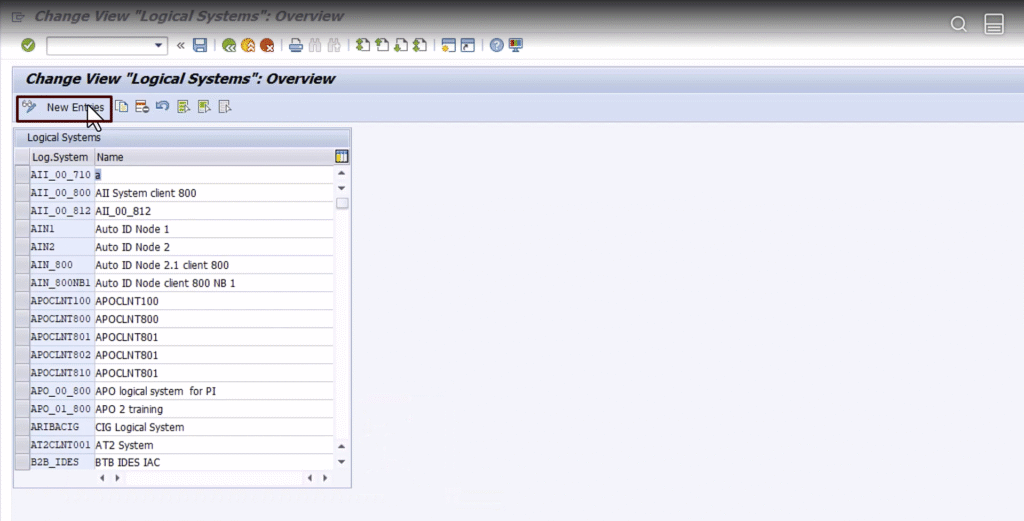Click the Customize Local Layout monitor icon
The width and height of the screenshot is (1024, 521).
click(x=516, y=45)
